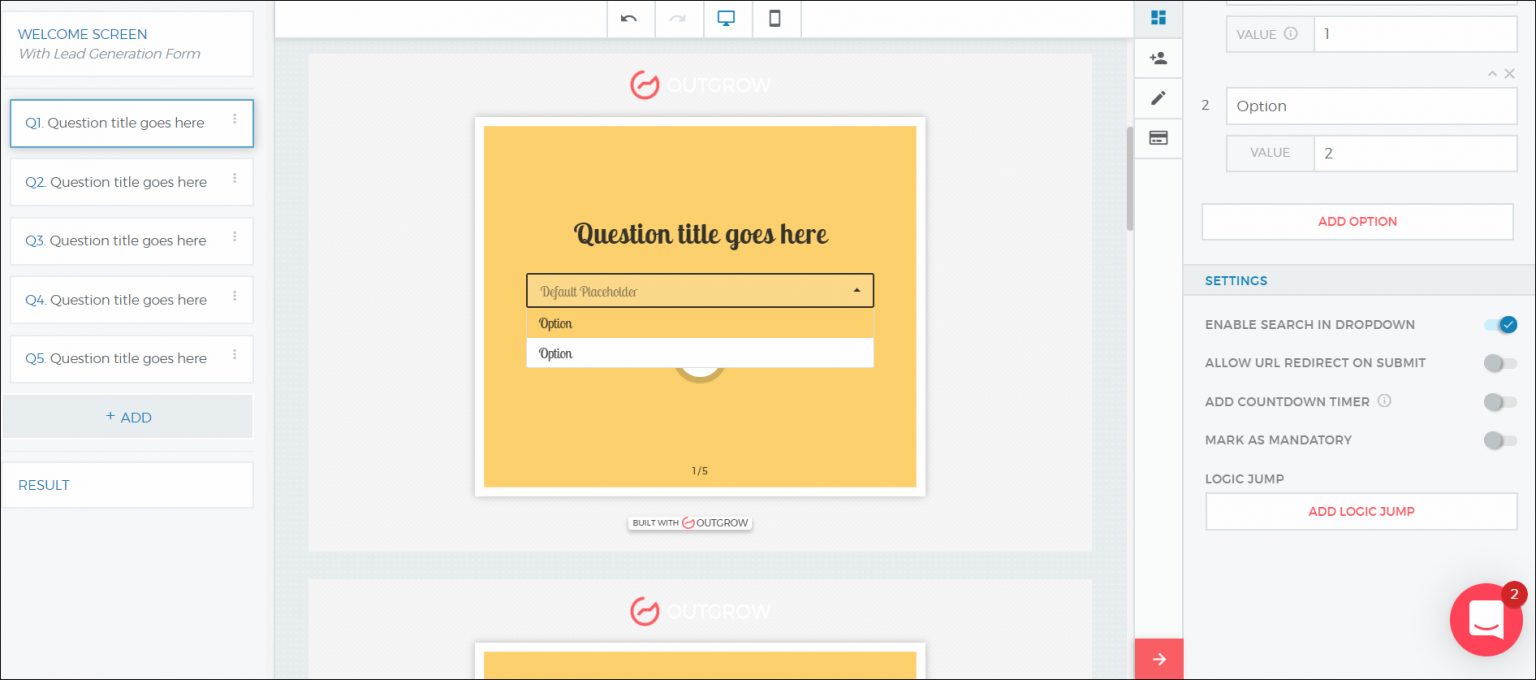Screen dimensions: 1536x680
Task: Switch to mobile preview icon
Action: tap(775, 18)
